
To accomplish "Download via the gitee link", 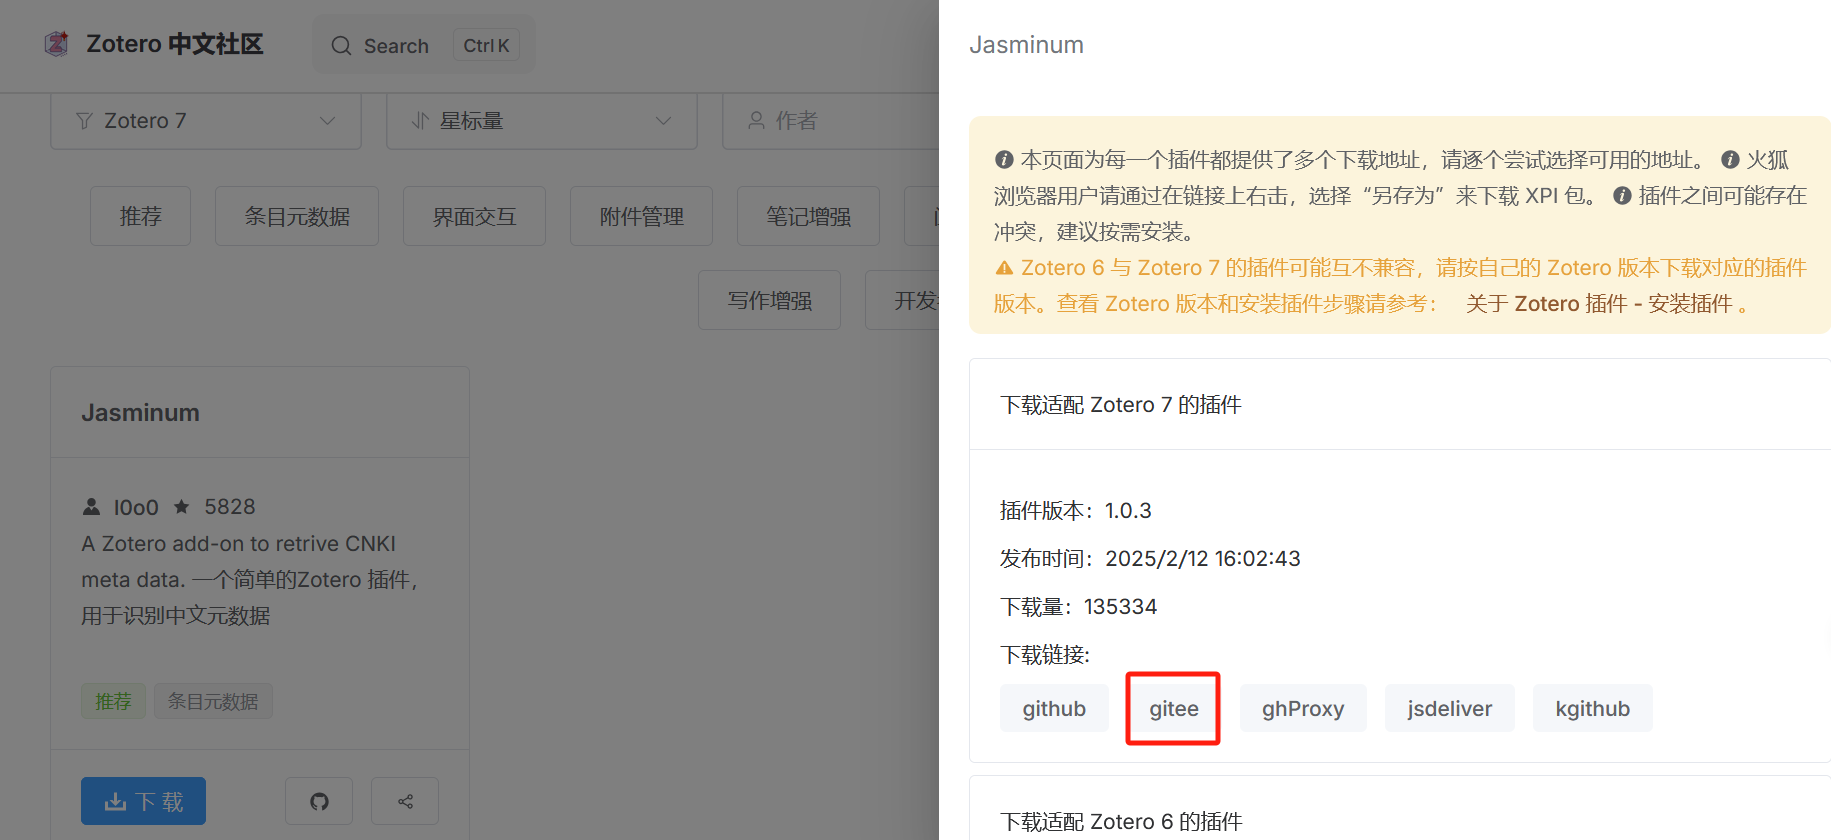I will (x=1173, y=708).
